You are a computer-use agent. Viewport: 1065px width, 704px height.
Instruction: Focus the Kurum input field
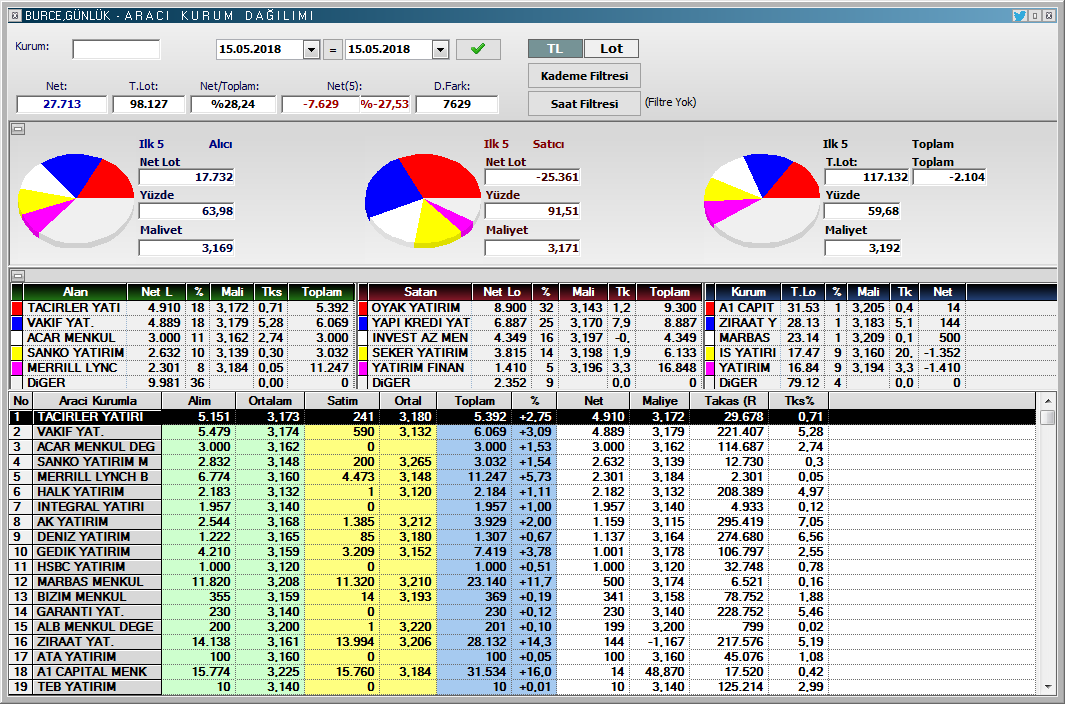[x=116, y=49]
